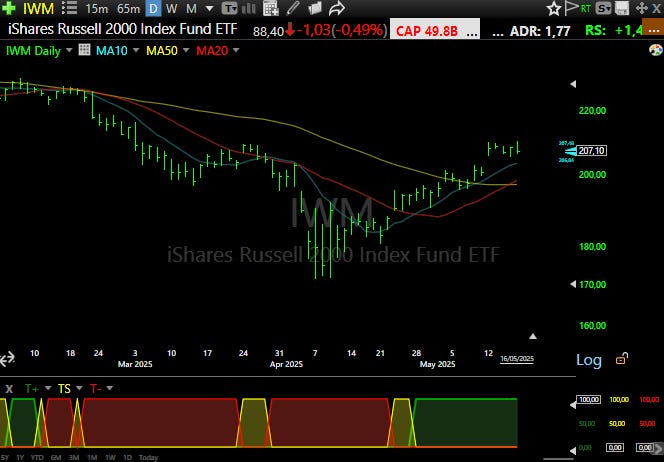Click the 16/05/2025 date label
The image size is (664, 462).
[517, 359]
